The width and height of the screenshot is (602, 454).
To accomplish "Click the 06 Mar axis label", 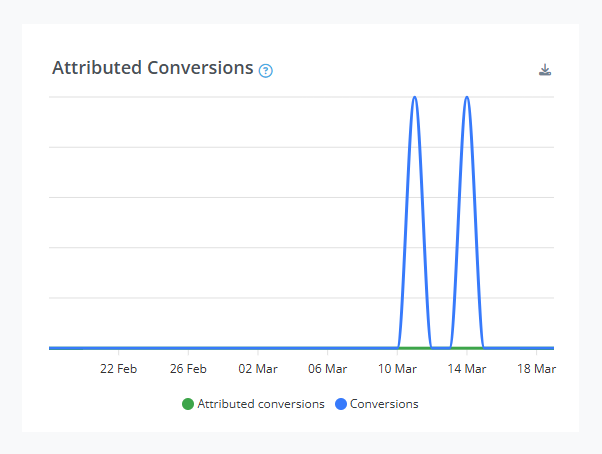I will point(327,369).
